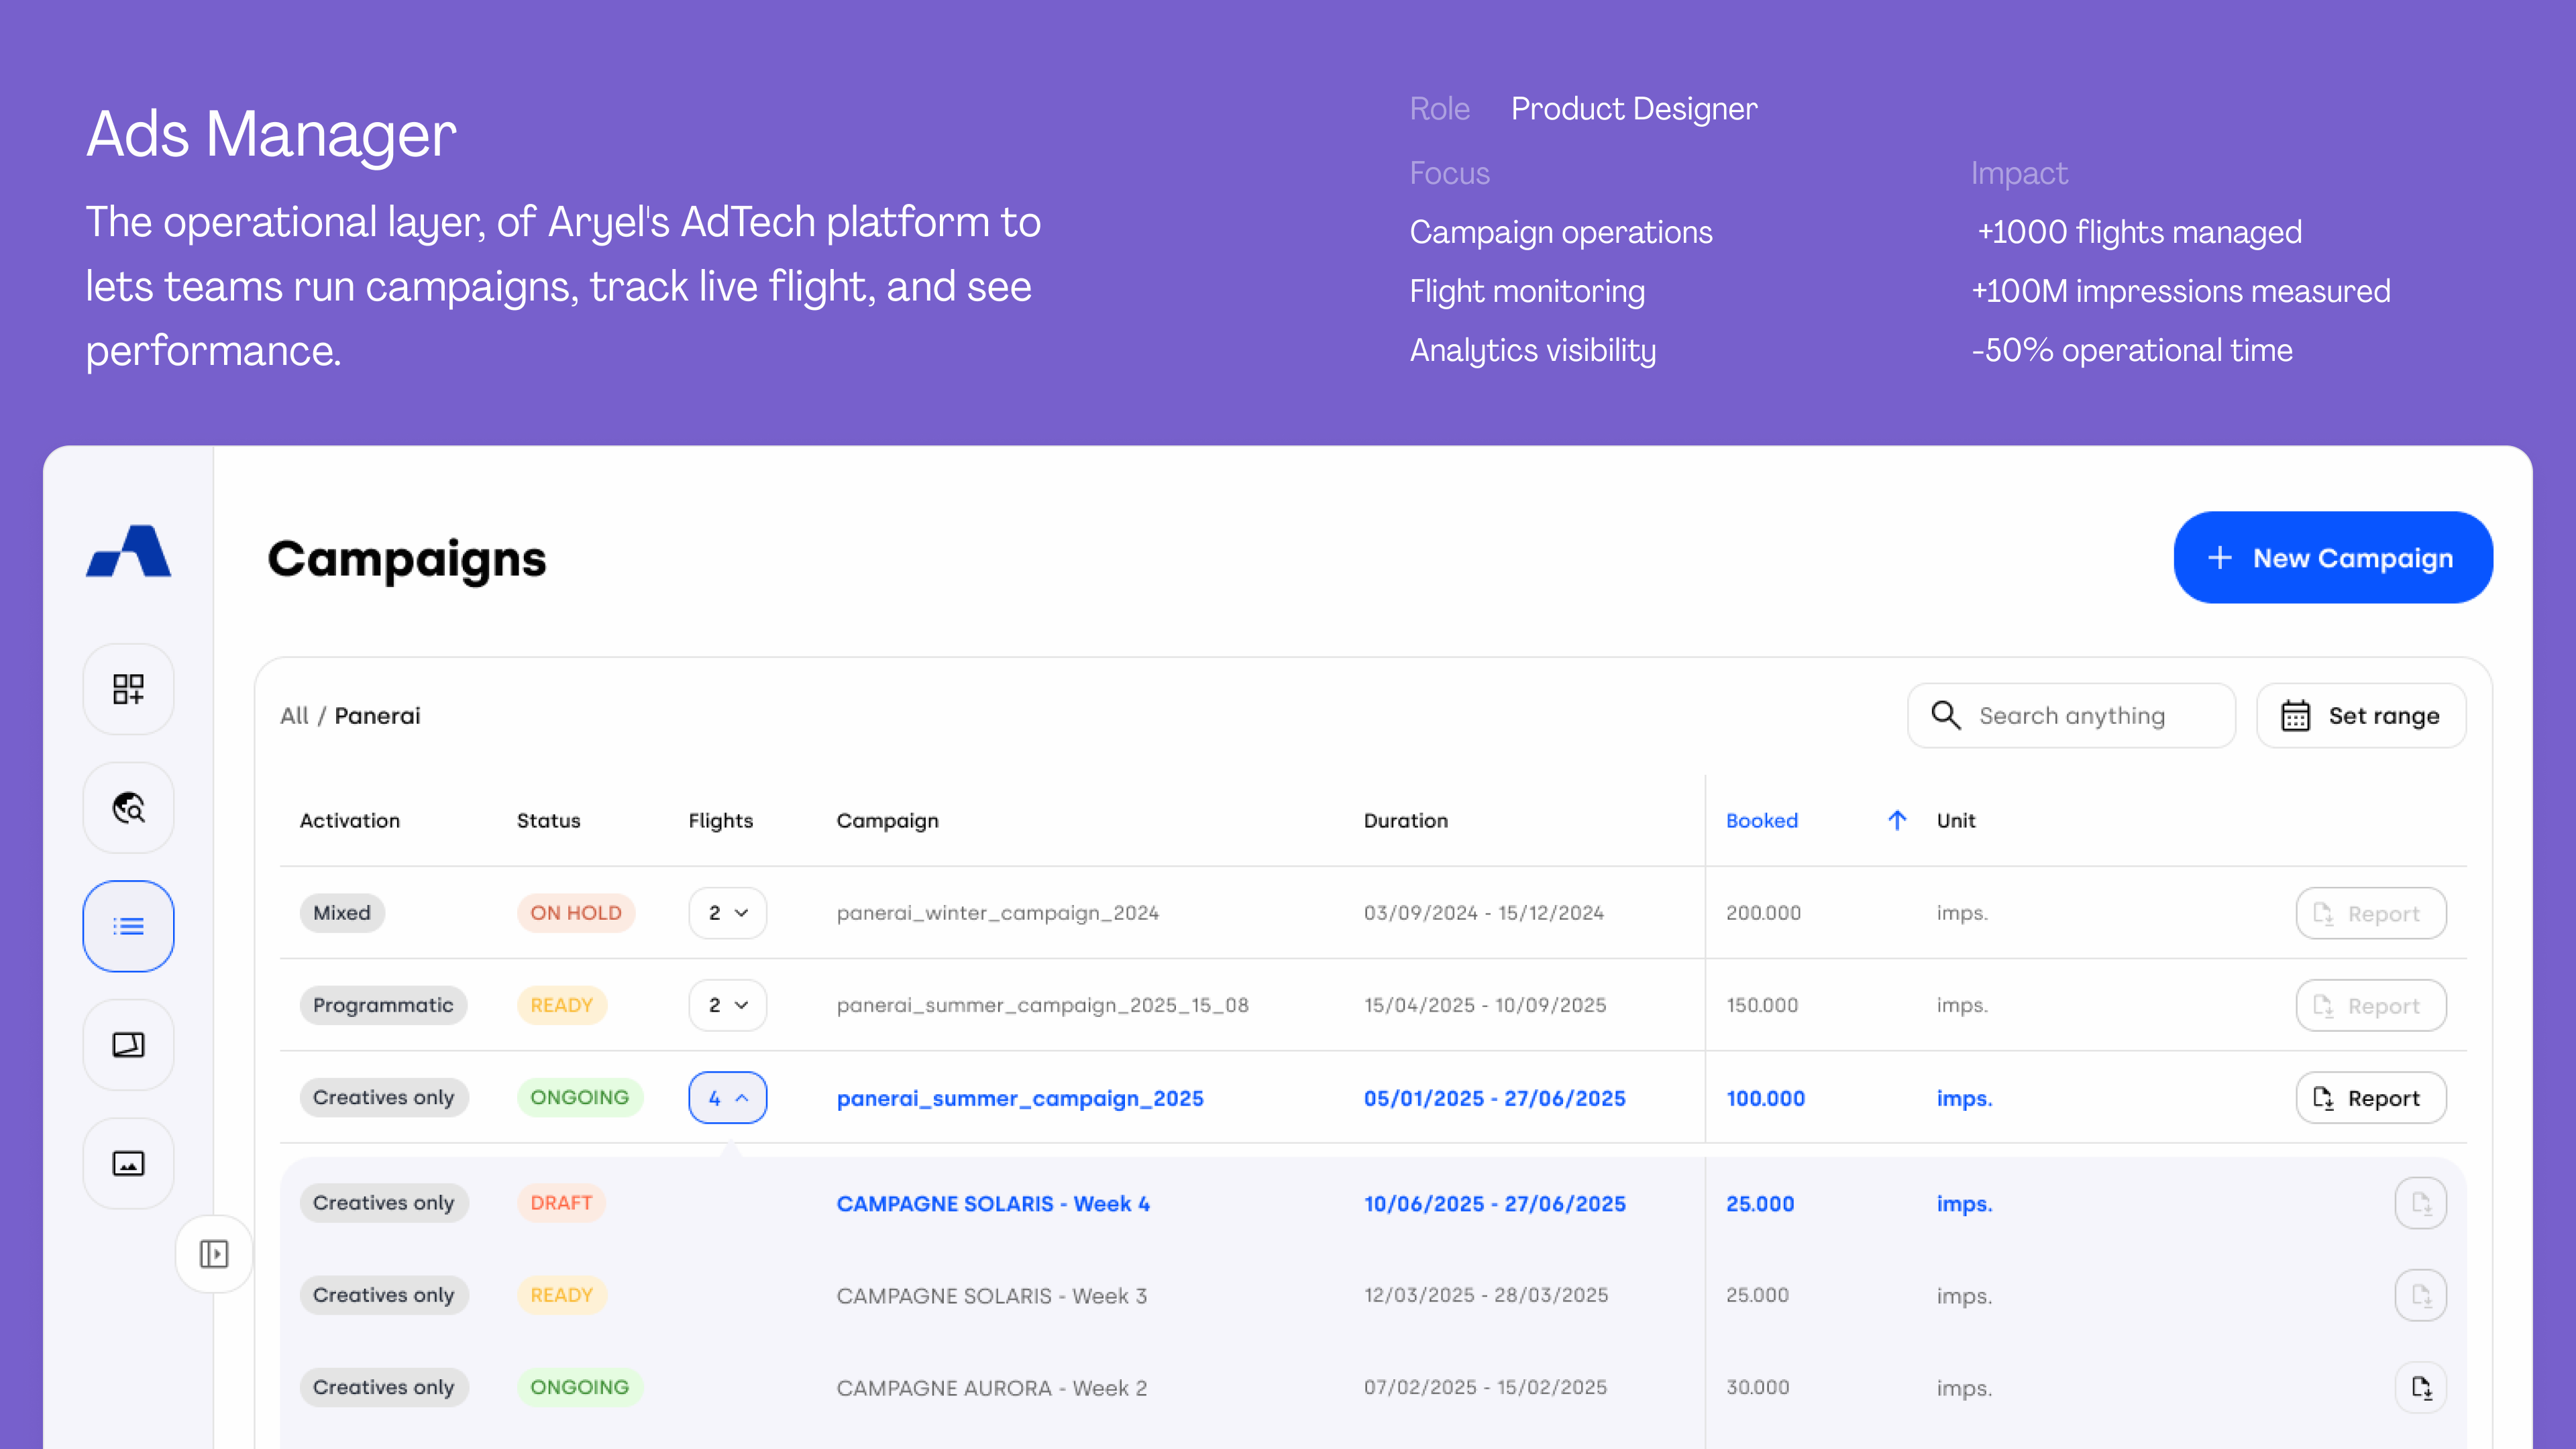Create a New Campaign

coord(2333,557)
